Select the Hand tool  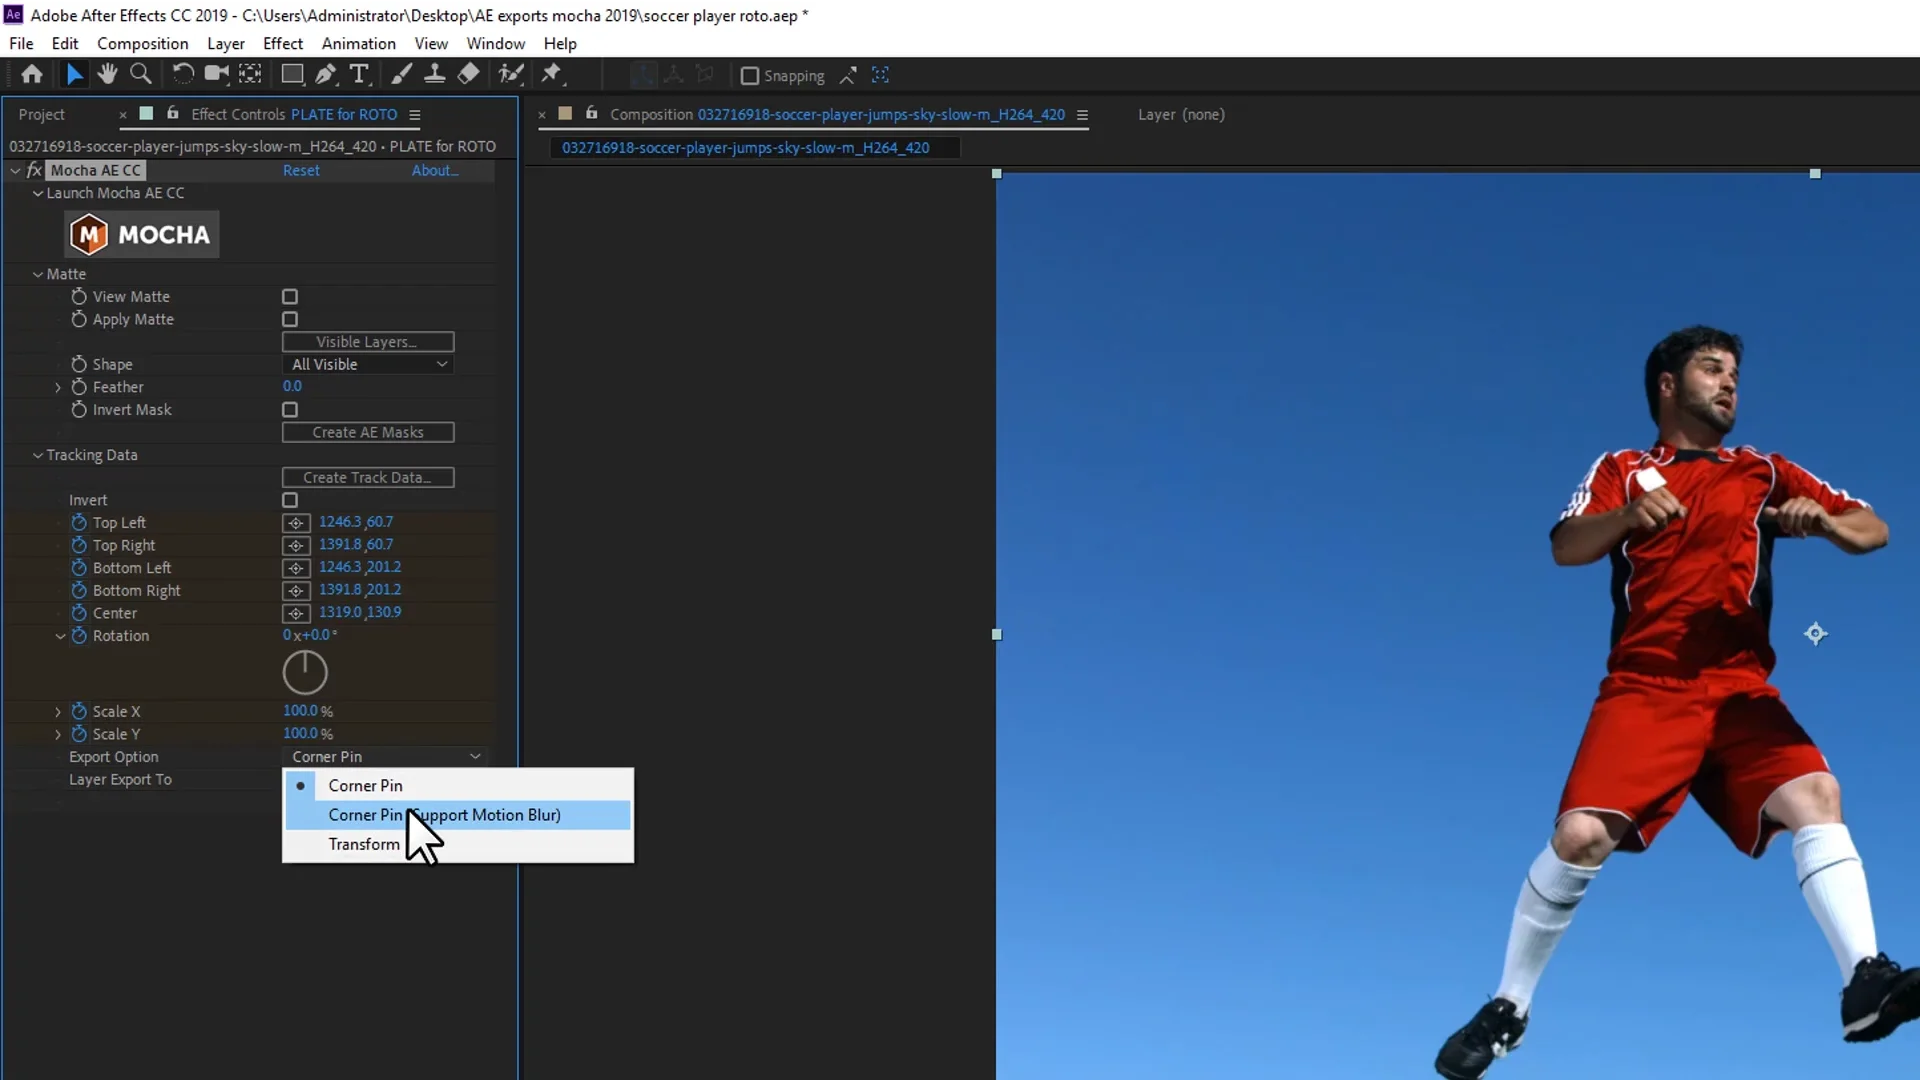pyautogui.click(x=107, y=74)
